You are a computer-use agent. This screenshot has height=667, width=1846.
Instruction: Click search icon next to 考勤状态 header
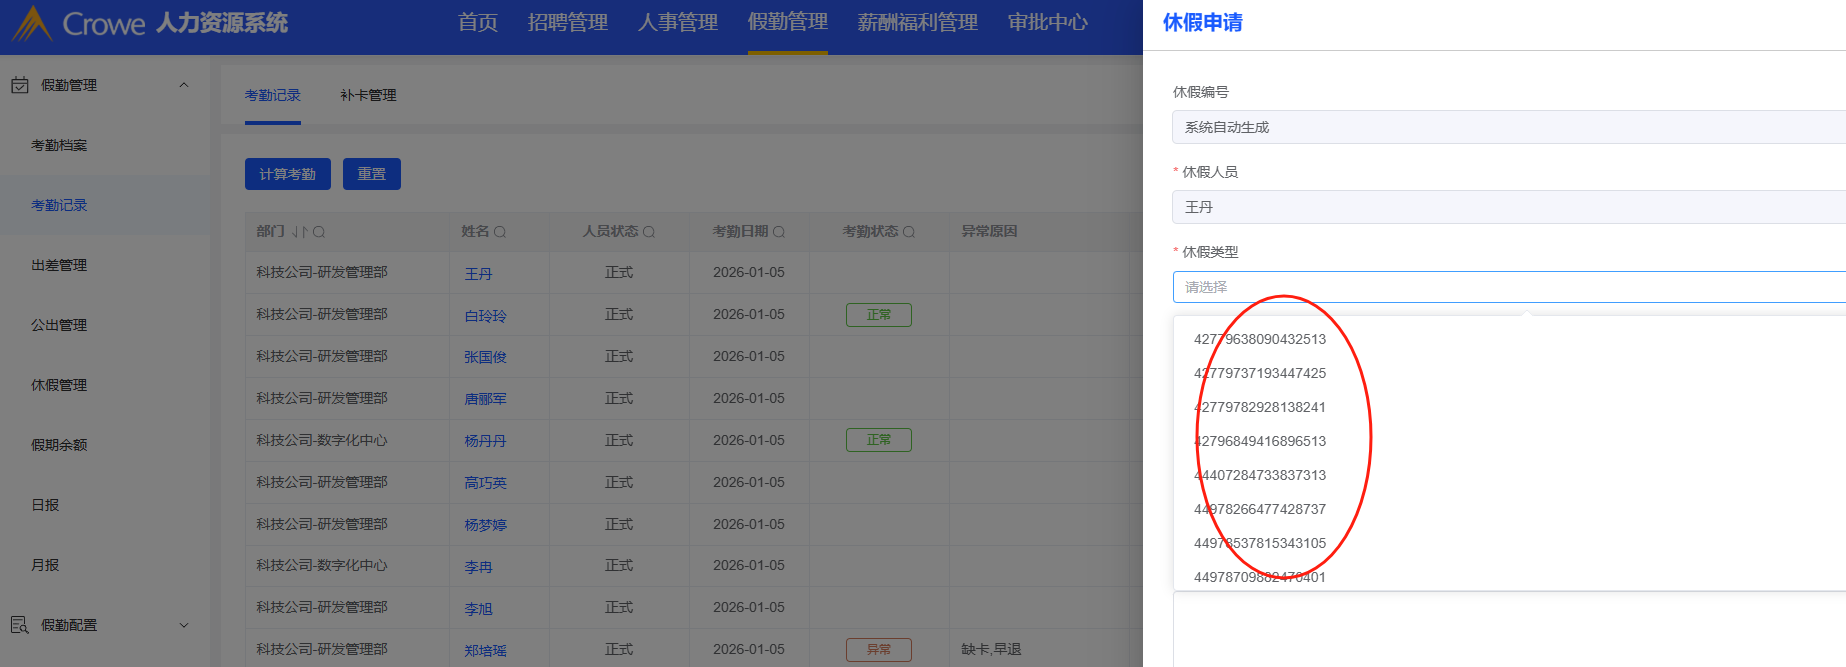point(909,232)
